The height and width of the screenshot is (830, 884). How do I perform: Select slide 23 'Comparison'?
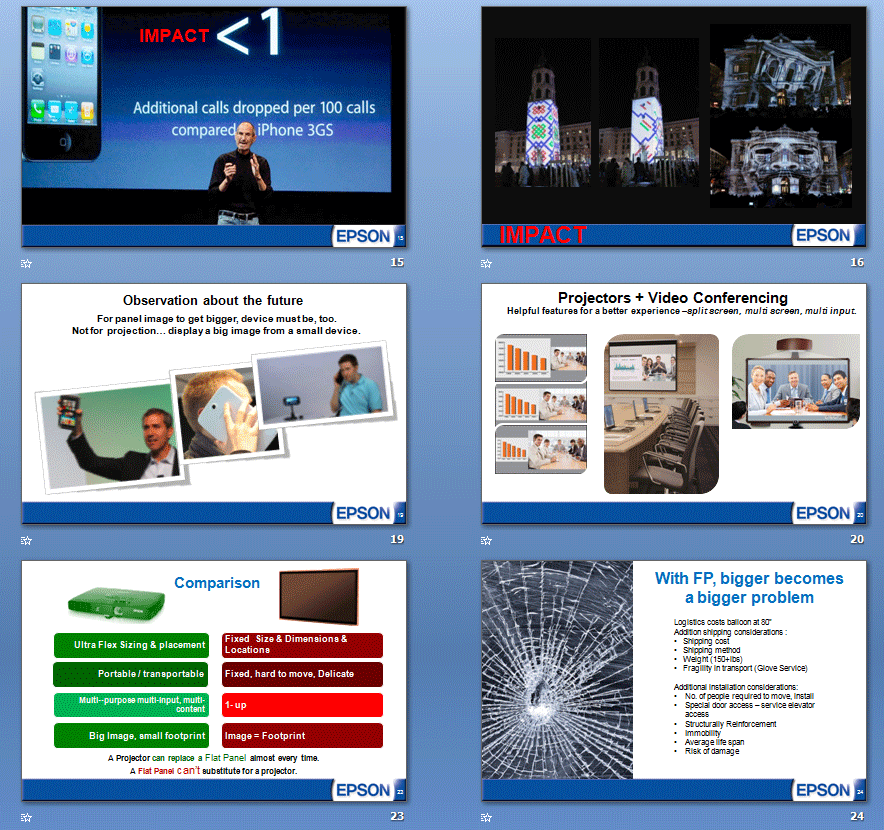[x=214, y=681]
